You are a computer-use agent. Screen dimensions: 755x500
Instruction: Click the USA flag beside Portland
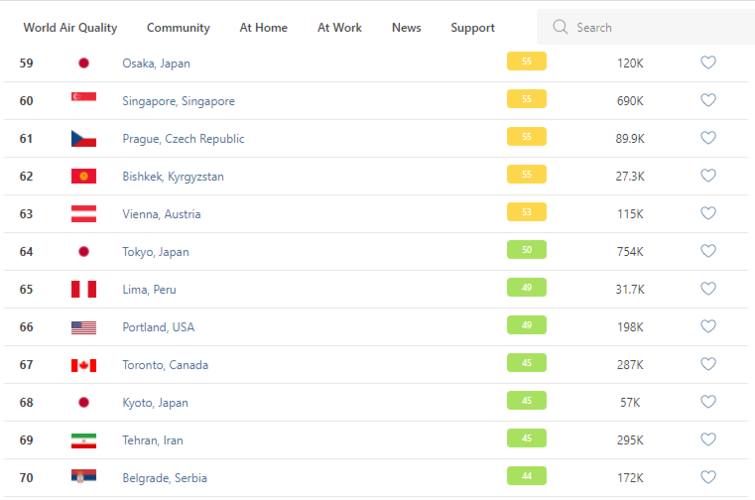pos(83,327)
